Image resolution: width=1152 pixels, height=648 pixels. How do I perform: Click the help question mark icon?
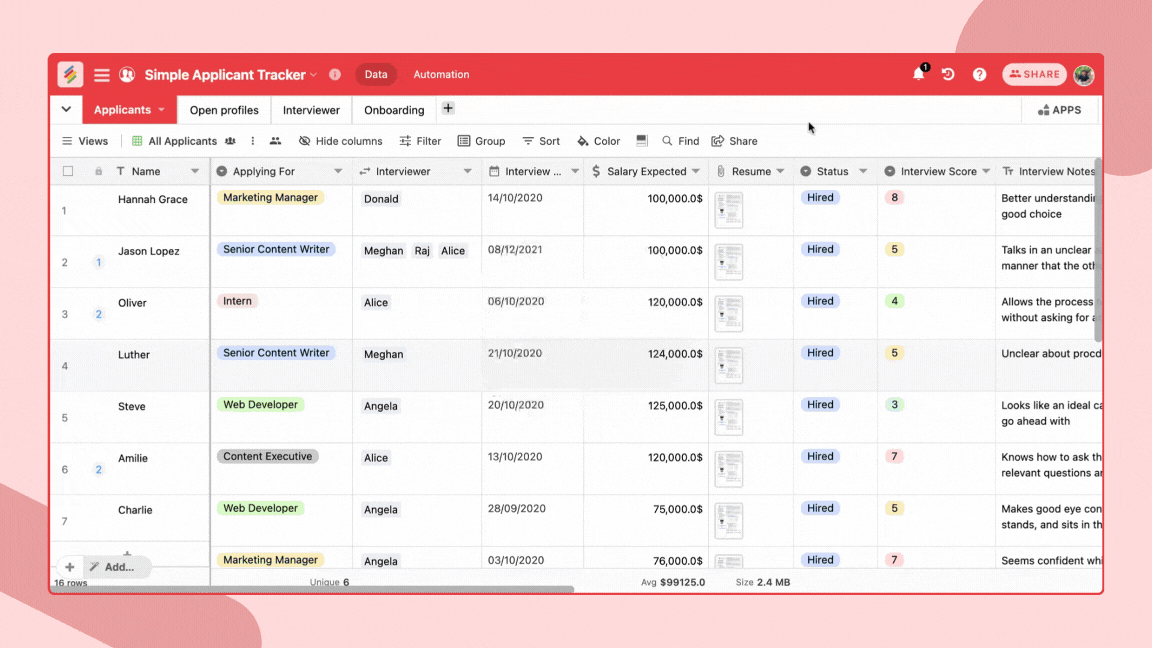(979, 74)
